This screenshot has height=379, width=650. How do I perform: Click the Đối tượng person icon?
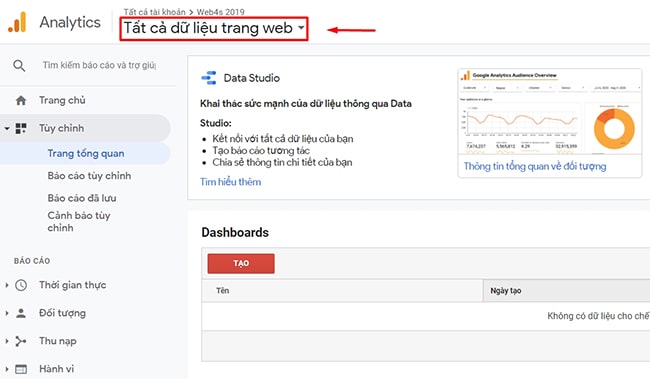click(21, 313)
